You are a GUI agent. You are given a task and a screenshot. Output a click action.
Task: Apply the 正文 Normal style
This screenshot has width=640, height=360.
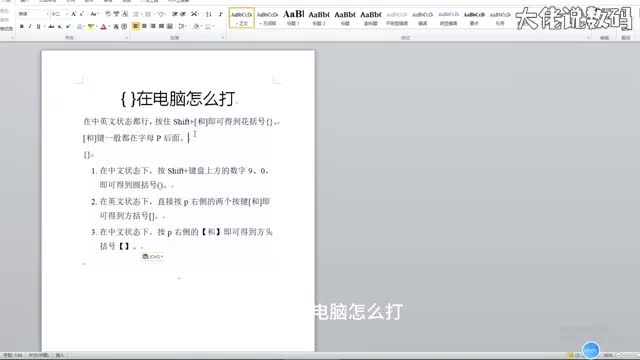coord(242,18)
